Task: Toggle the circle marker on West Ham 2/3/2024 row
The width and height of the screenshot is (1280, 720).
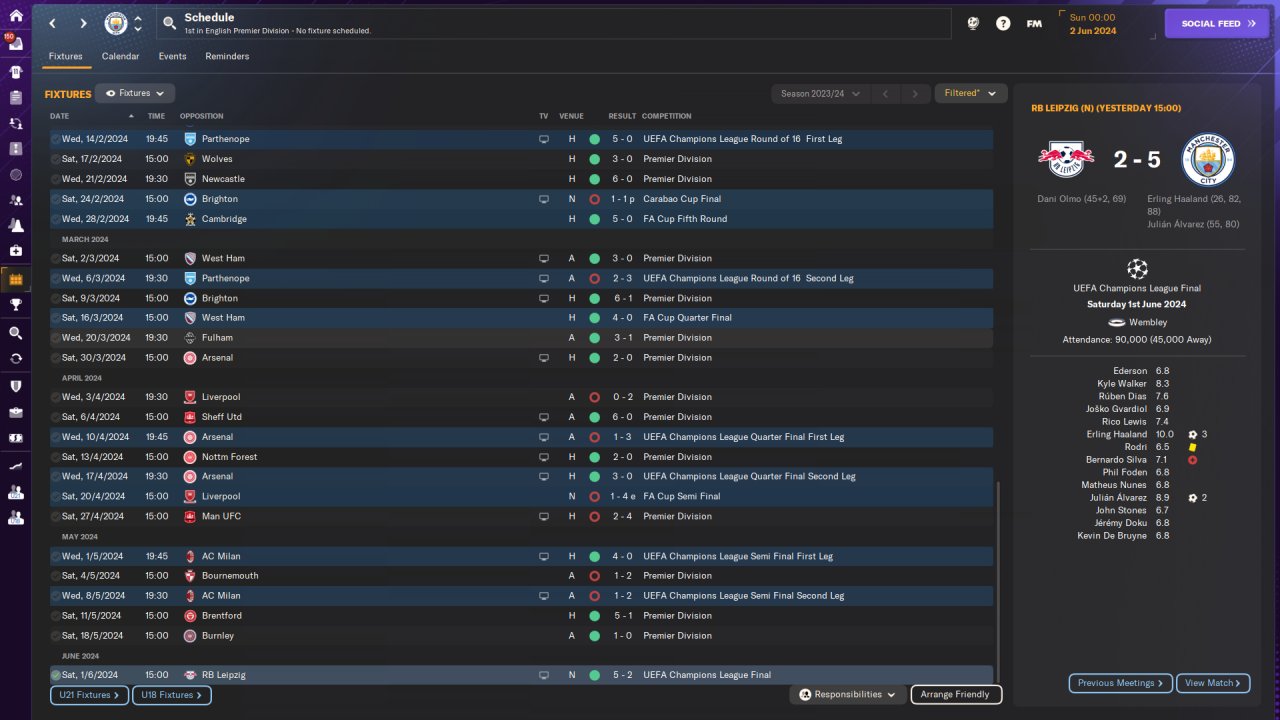Action: [55, 258]
